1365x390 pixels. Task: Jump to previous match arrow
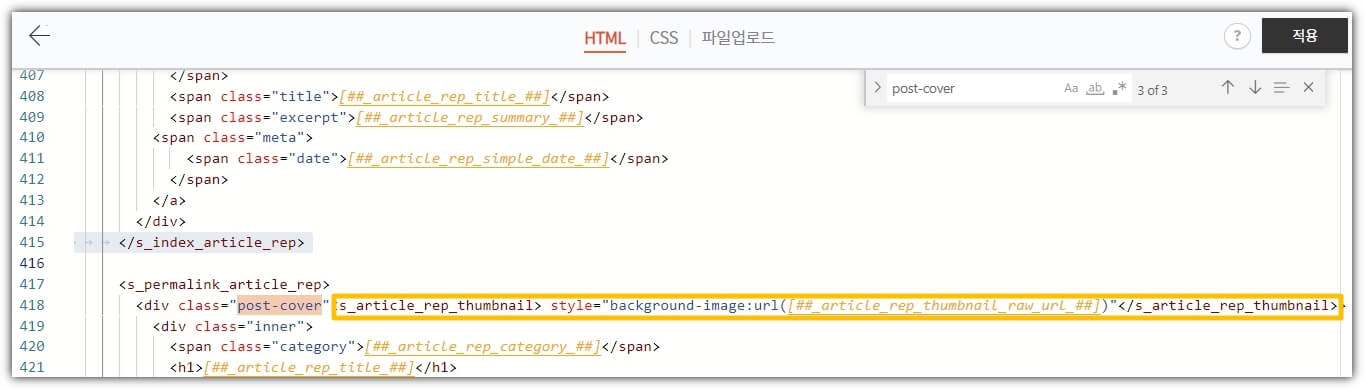[x=1228, y=88]
